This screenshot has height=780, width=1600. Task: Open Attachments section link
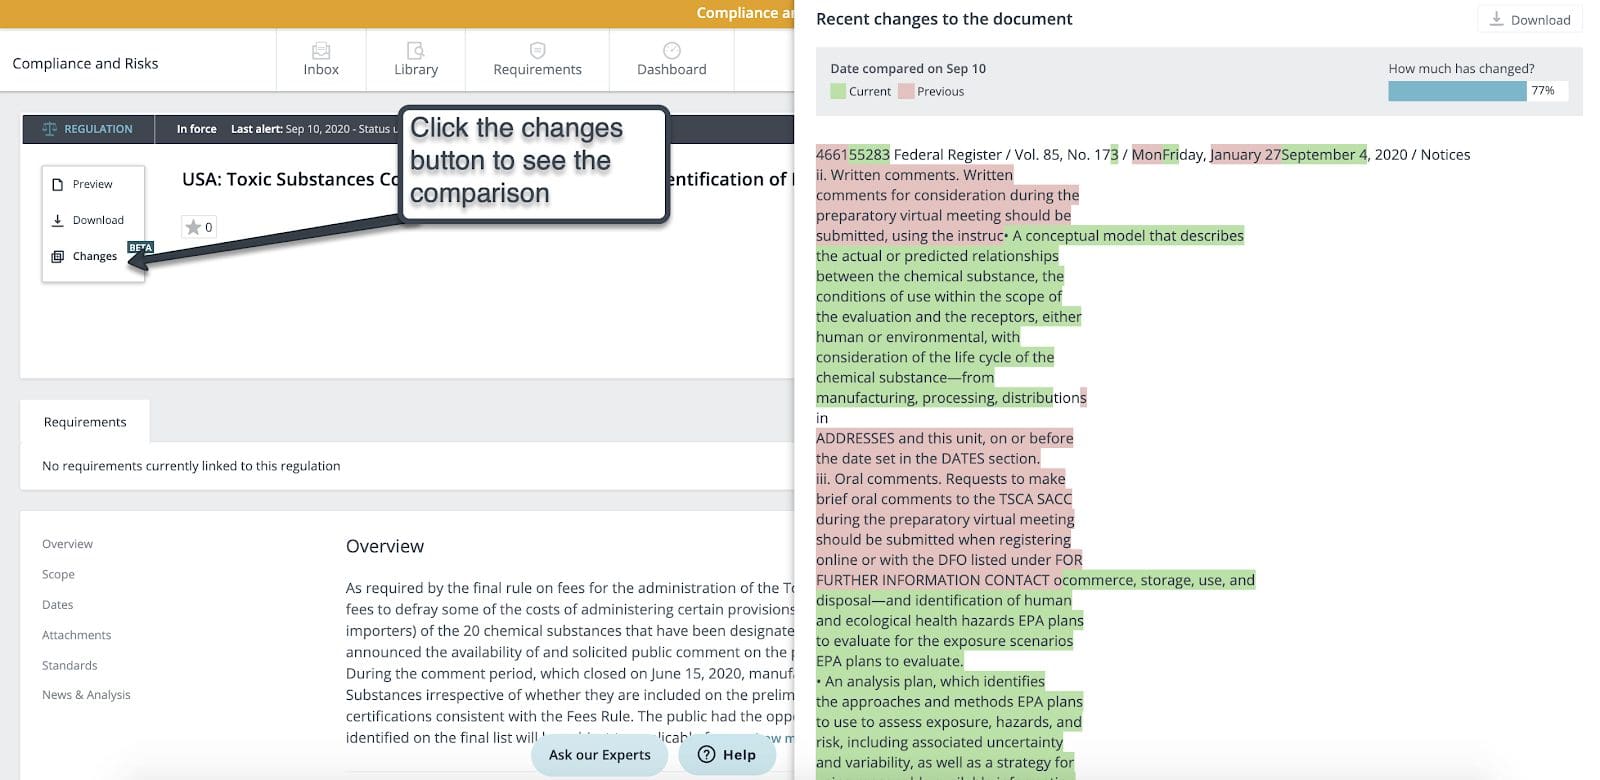pyautogui.click(x=76, y=635)
